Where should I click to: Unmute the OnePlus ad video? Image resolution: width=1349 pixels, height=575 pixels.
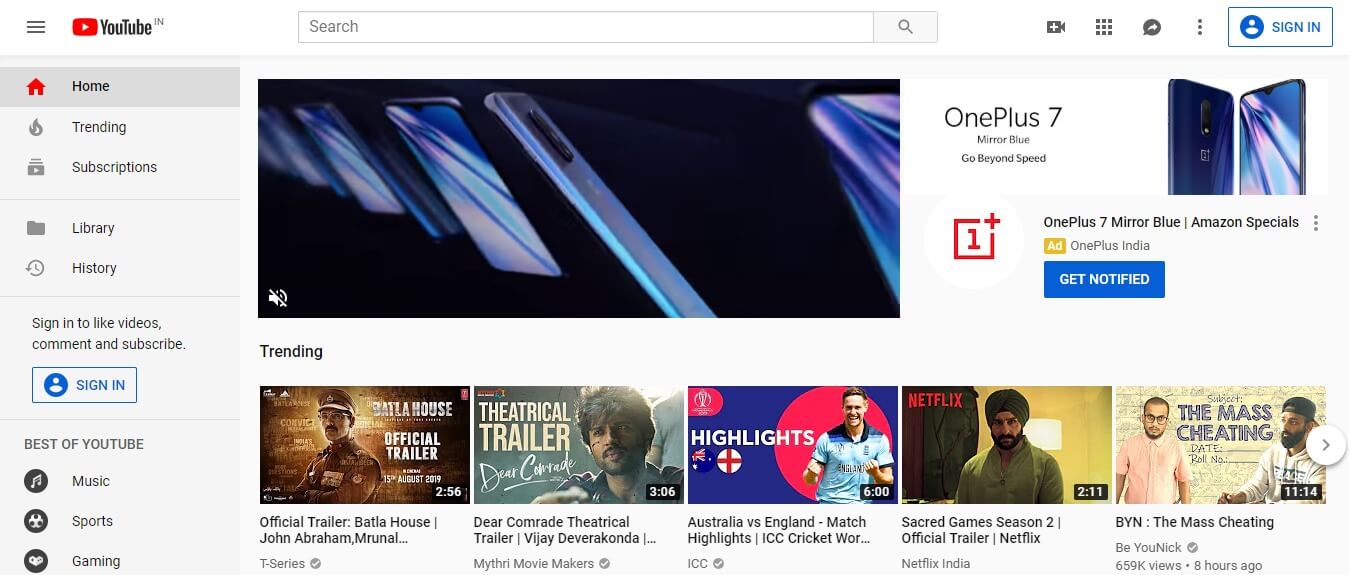[278, 297]
